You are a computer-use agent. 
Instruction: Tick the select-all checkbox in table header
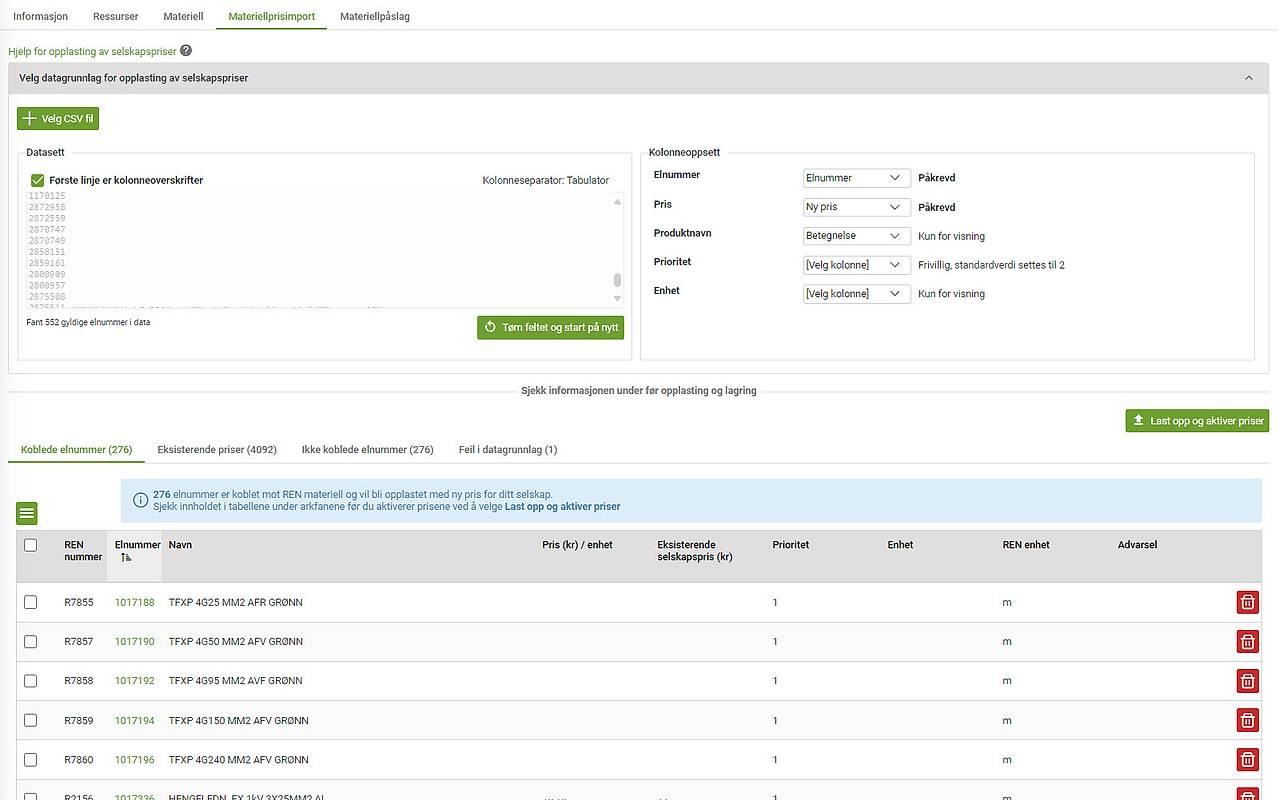point(30,545)
